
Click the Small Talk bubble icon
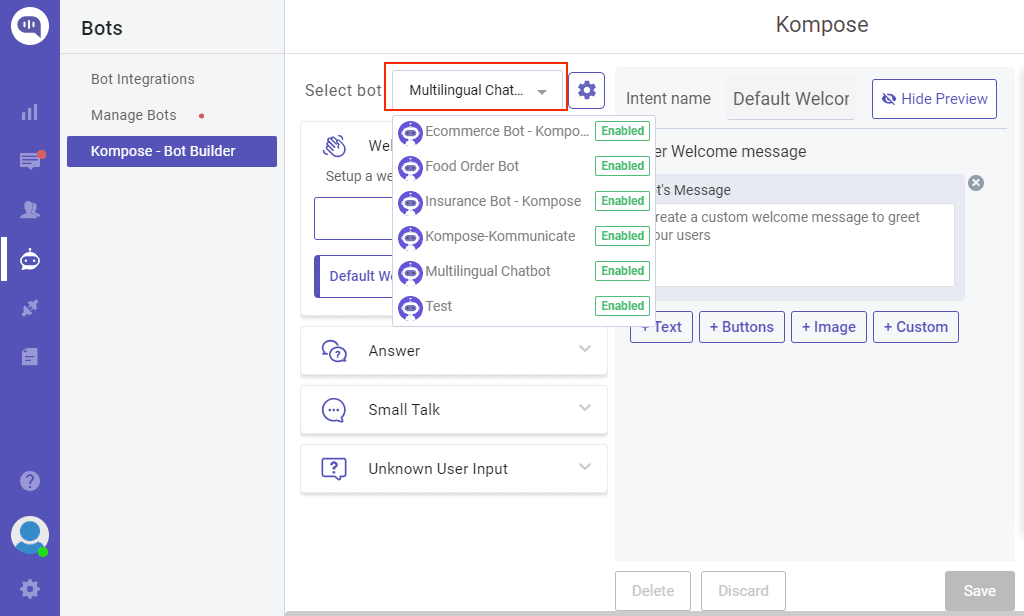pos(334,410)
